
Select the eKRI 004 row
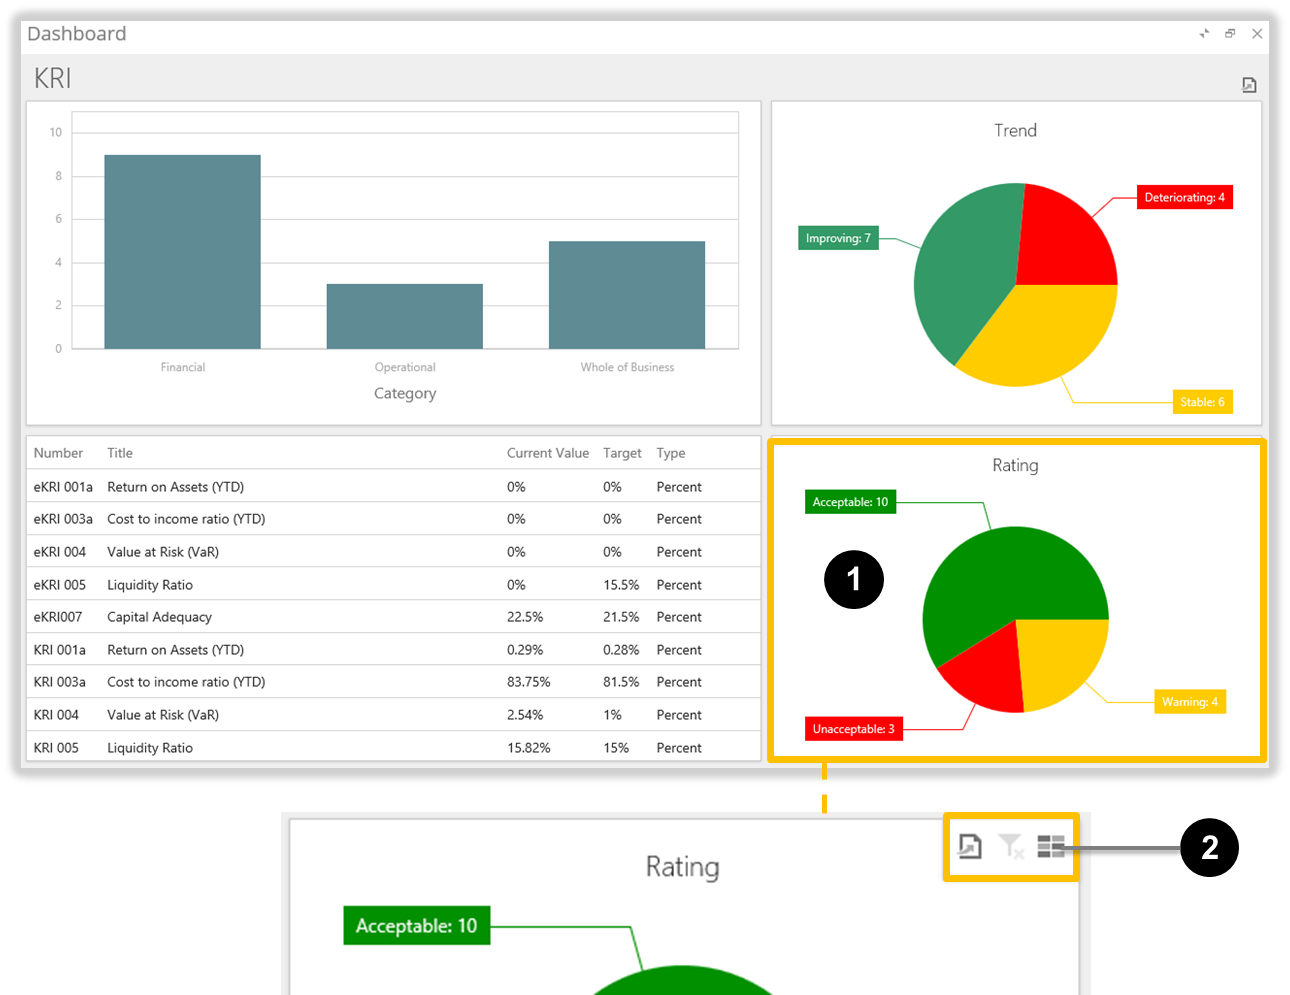pyautogui.click(x=393, y=552)
